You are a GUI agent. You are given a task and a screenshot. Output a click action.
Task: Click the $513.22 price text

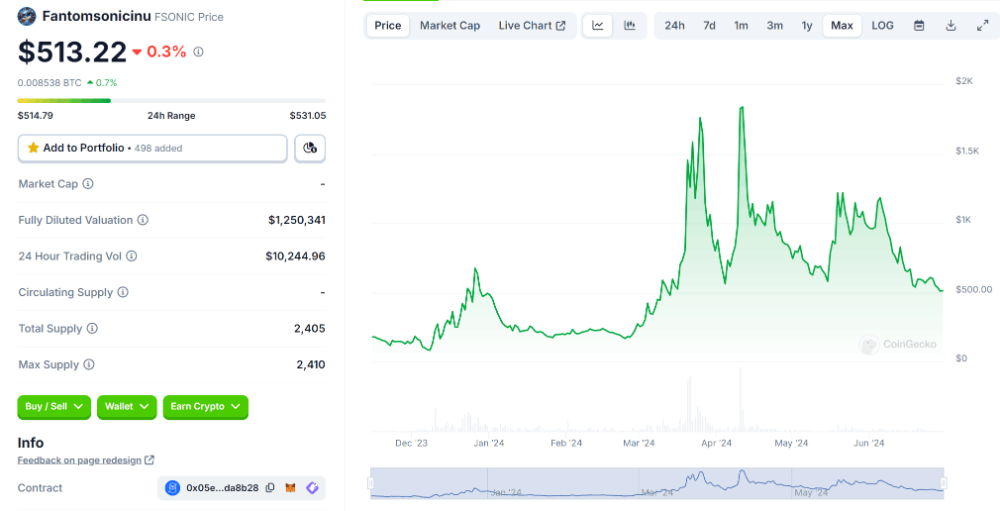[x=72, y=52]
